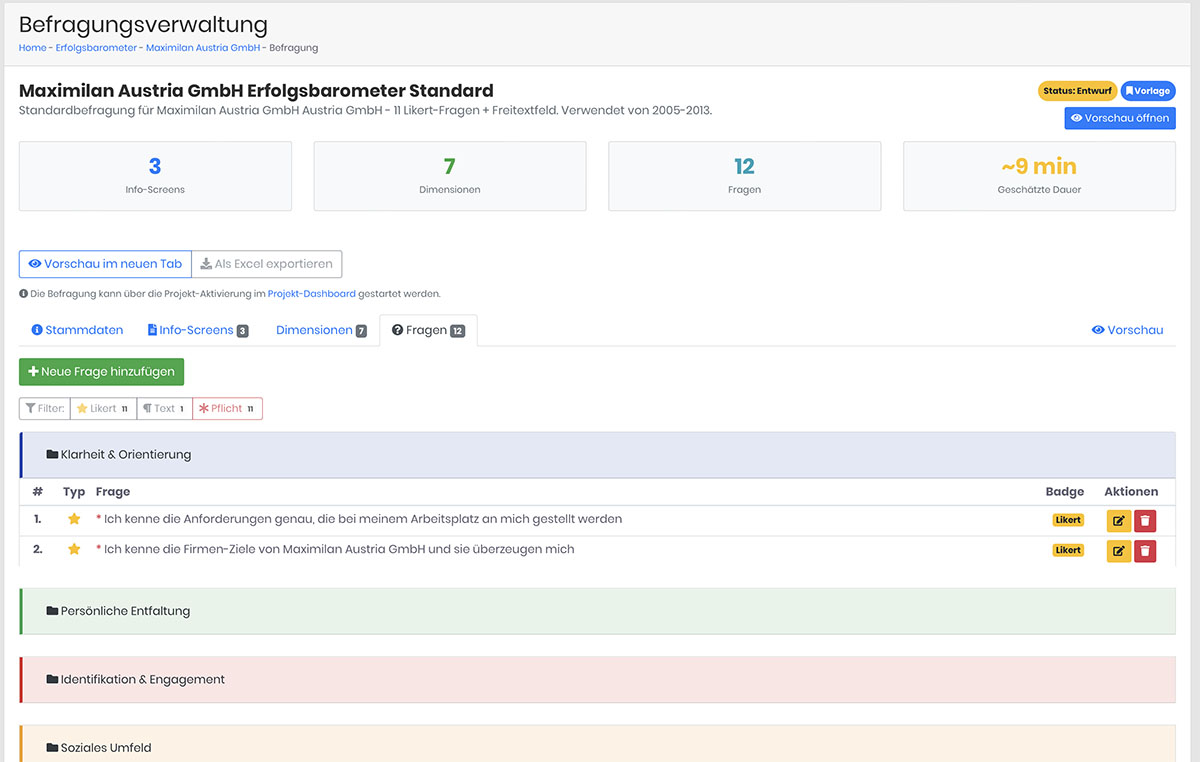Open the Projekt-Dashboard link
Viewport: 1200px width, 762px height.
pyautogui.click(x=311, y=294)
